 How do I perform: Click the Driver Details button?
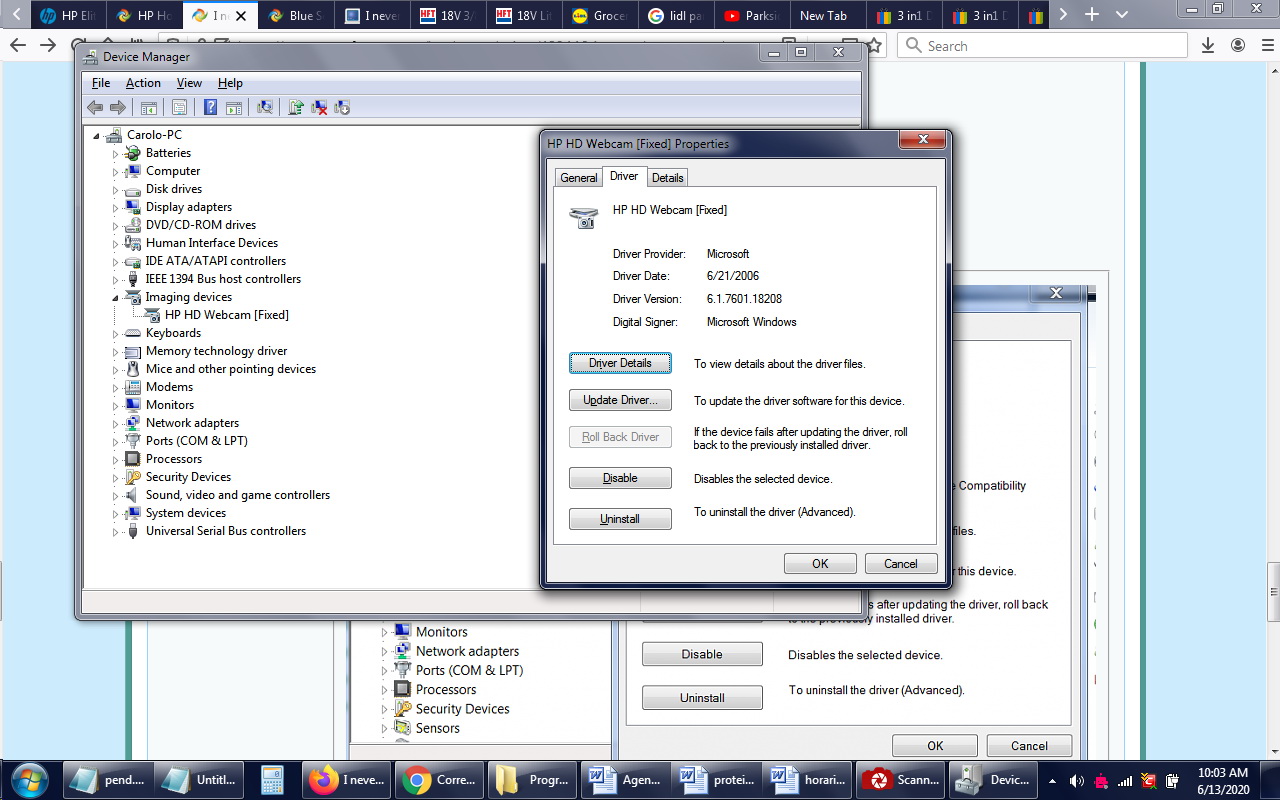[x=620, y=363]
